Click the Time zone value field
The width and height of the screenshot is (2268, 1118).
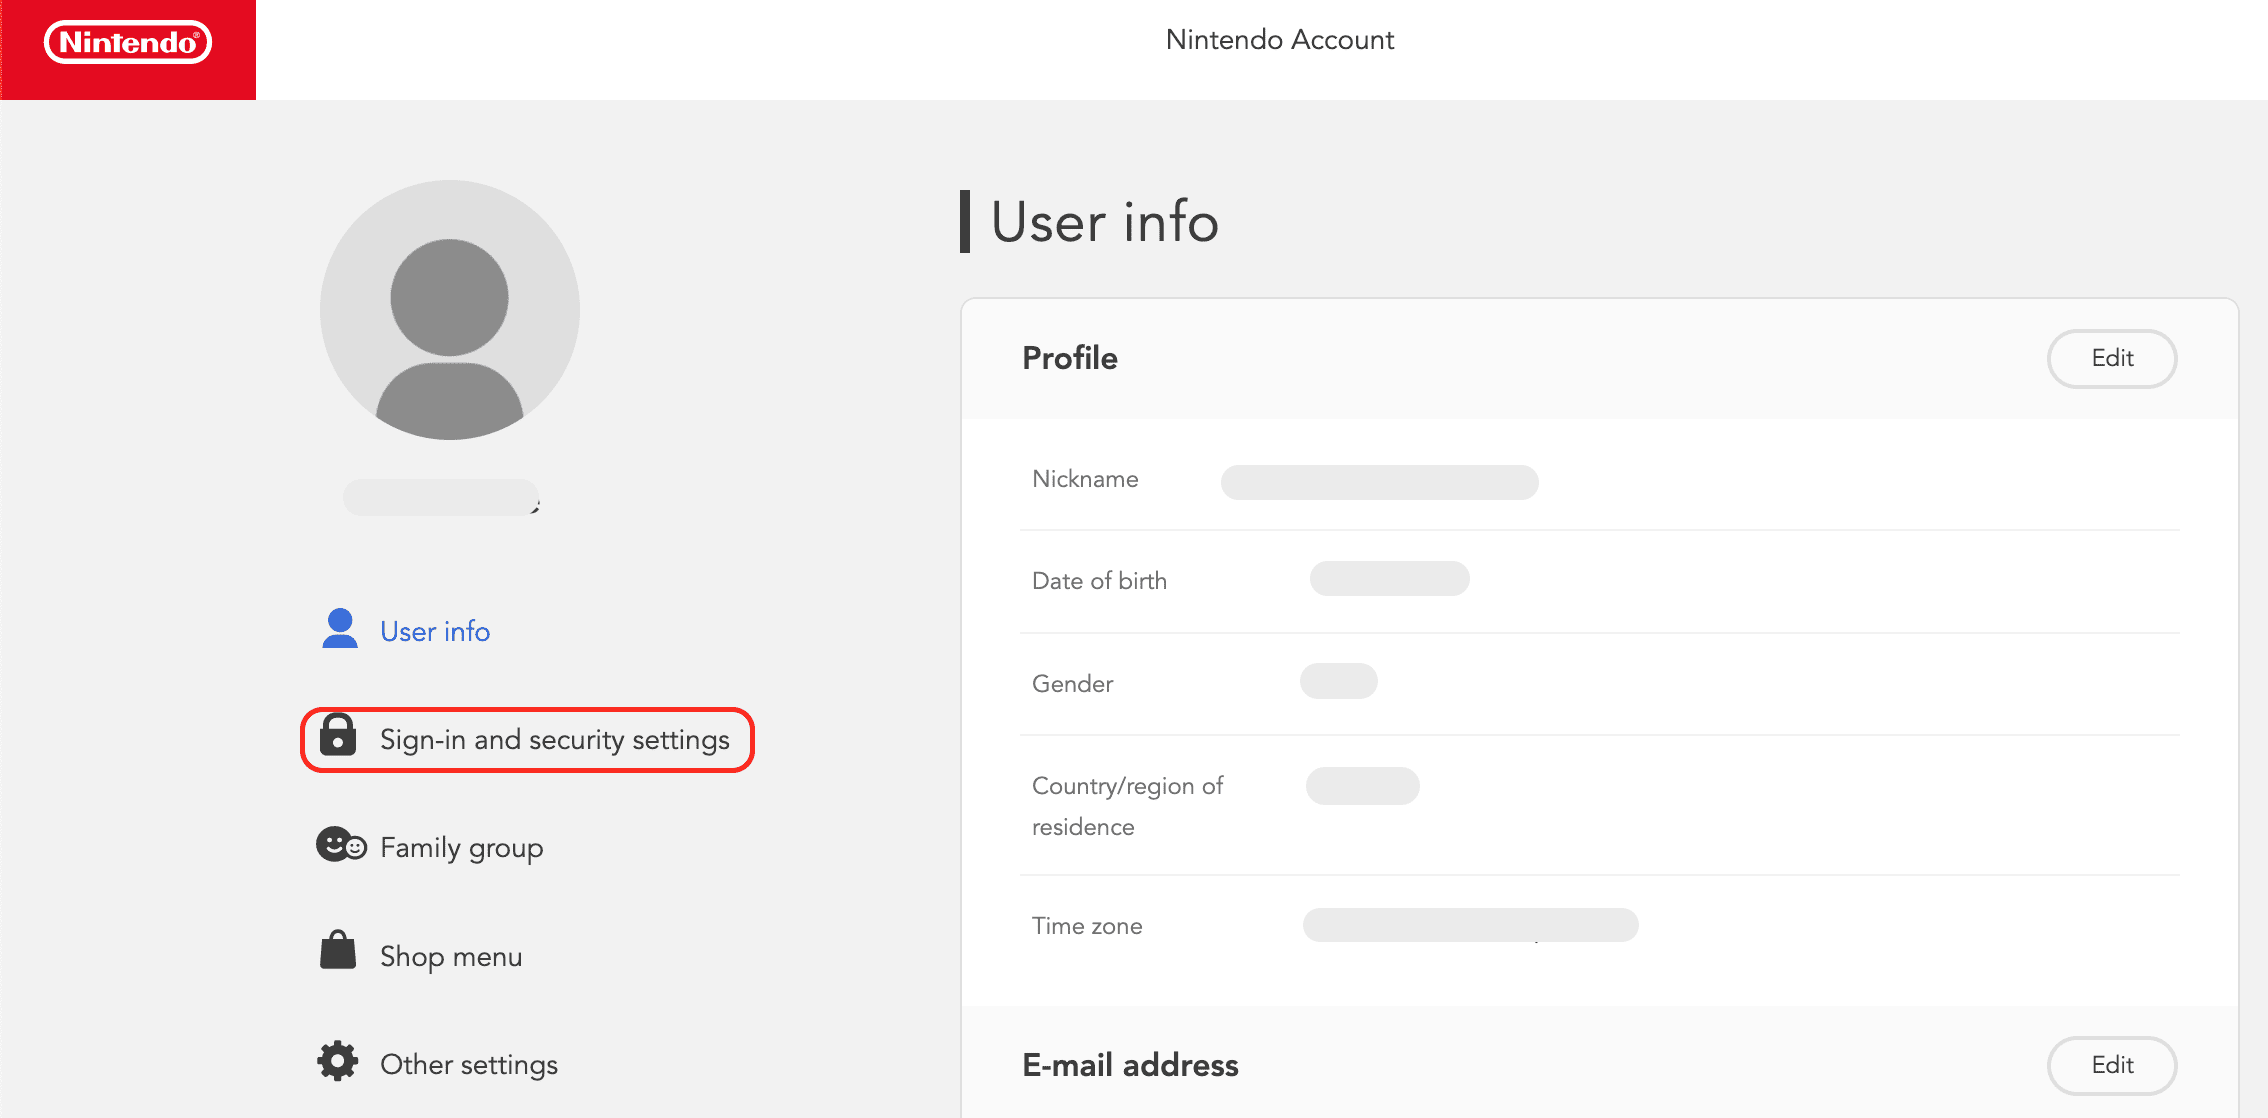pos(1469,925)
